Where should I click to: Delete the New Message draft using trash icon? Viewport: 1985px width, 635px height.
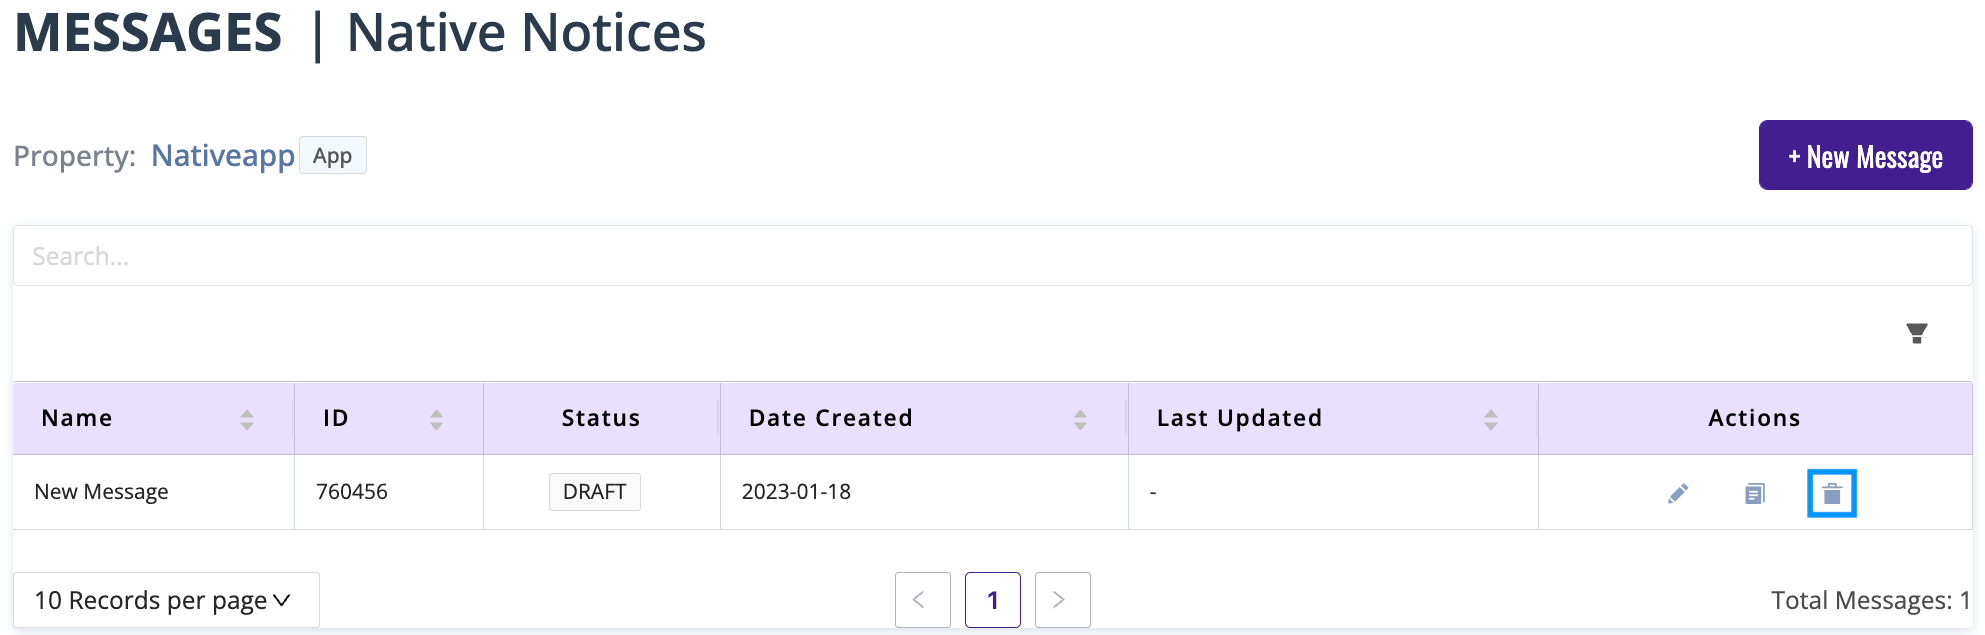click(x=1831, y=492)
